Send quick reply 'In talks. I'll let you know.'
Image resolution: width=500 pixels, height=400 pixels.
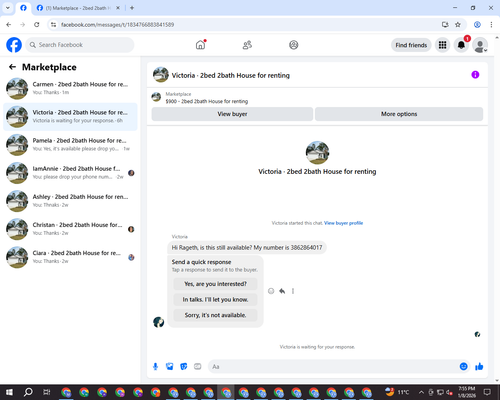(215, 300)
